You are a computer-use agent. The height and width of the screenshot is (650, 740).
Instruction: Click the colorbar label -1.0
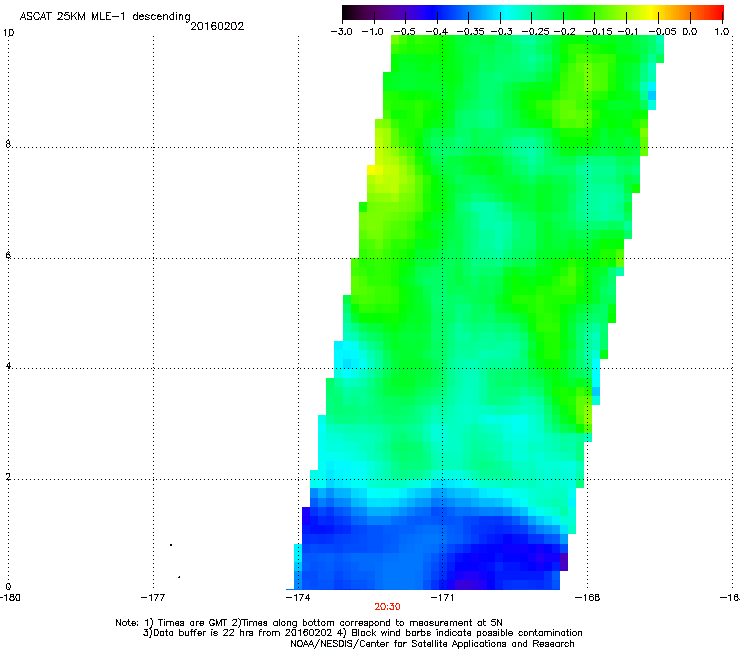tap(373, 32)
